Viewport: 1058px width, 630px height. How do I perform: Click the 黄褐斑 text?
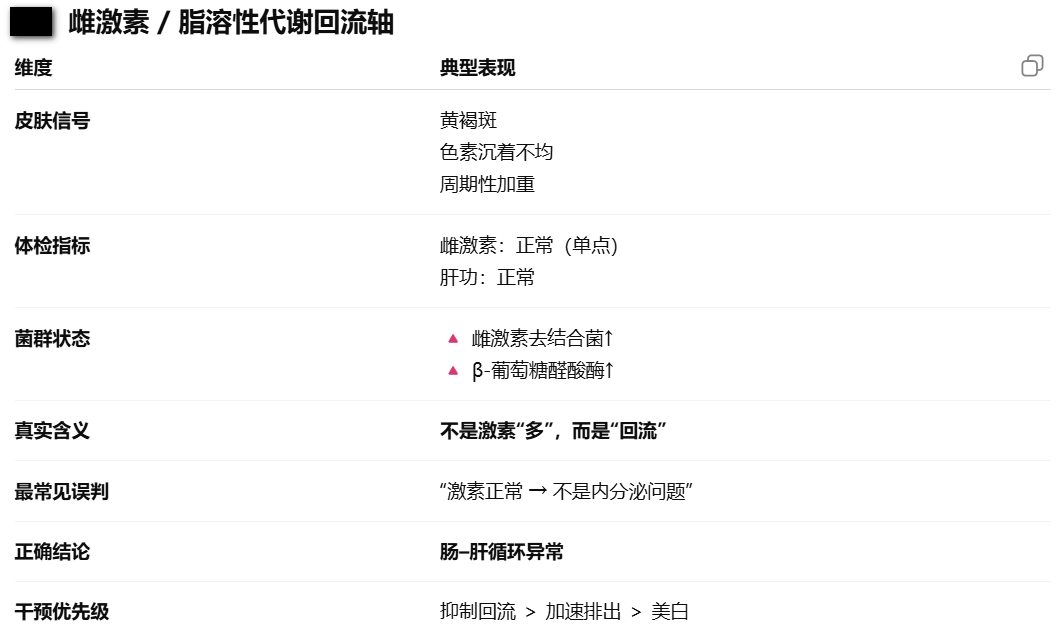pyautogui.click(x=468, y=121)
